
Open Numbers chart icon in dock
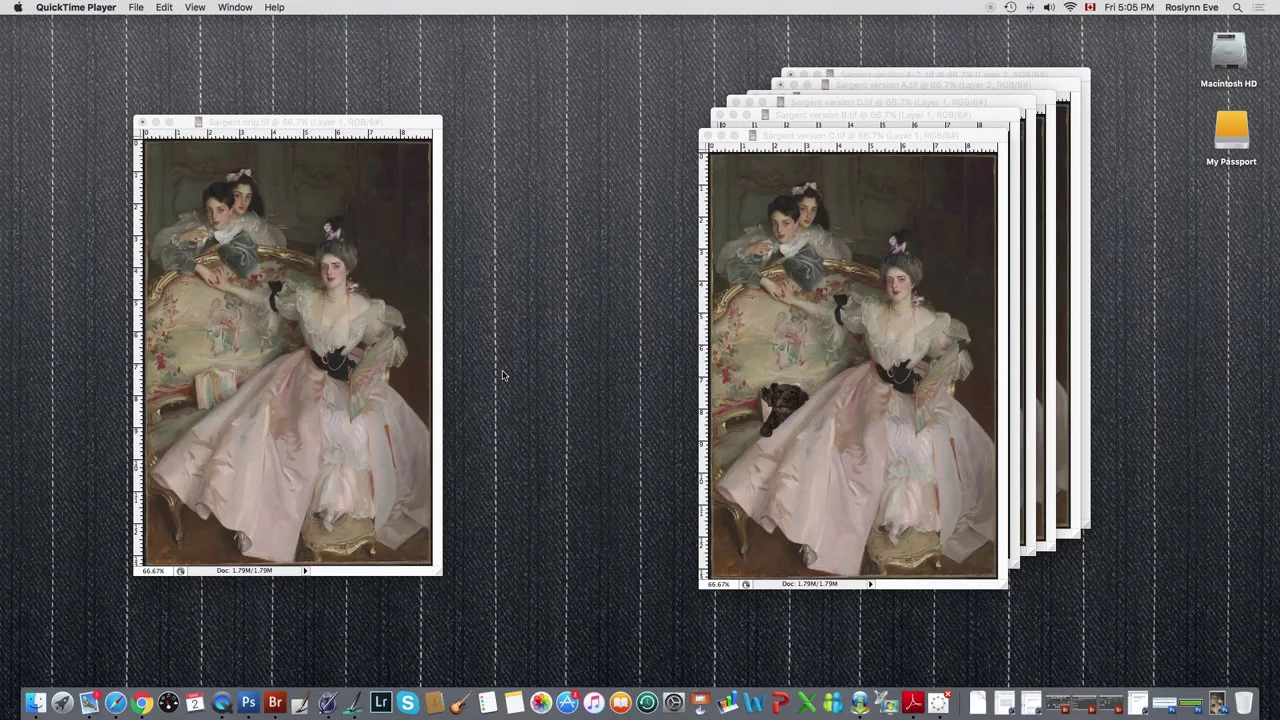[727, 703]
